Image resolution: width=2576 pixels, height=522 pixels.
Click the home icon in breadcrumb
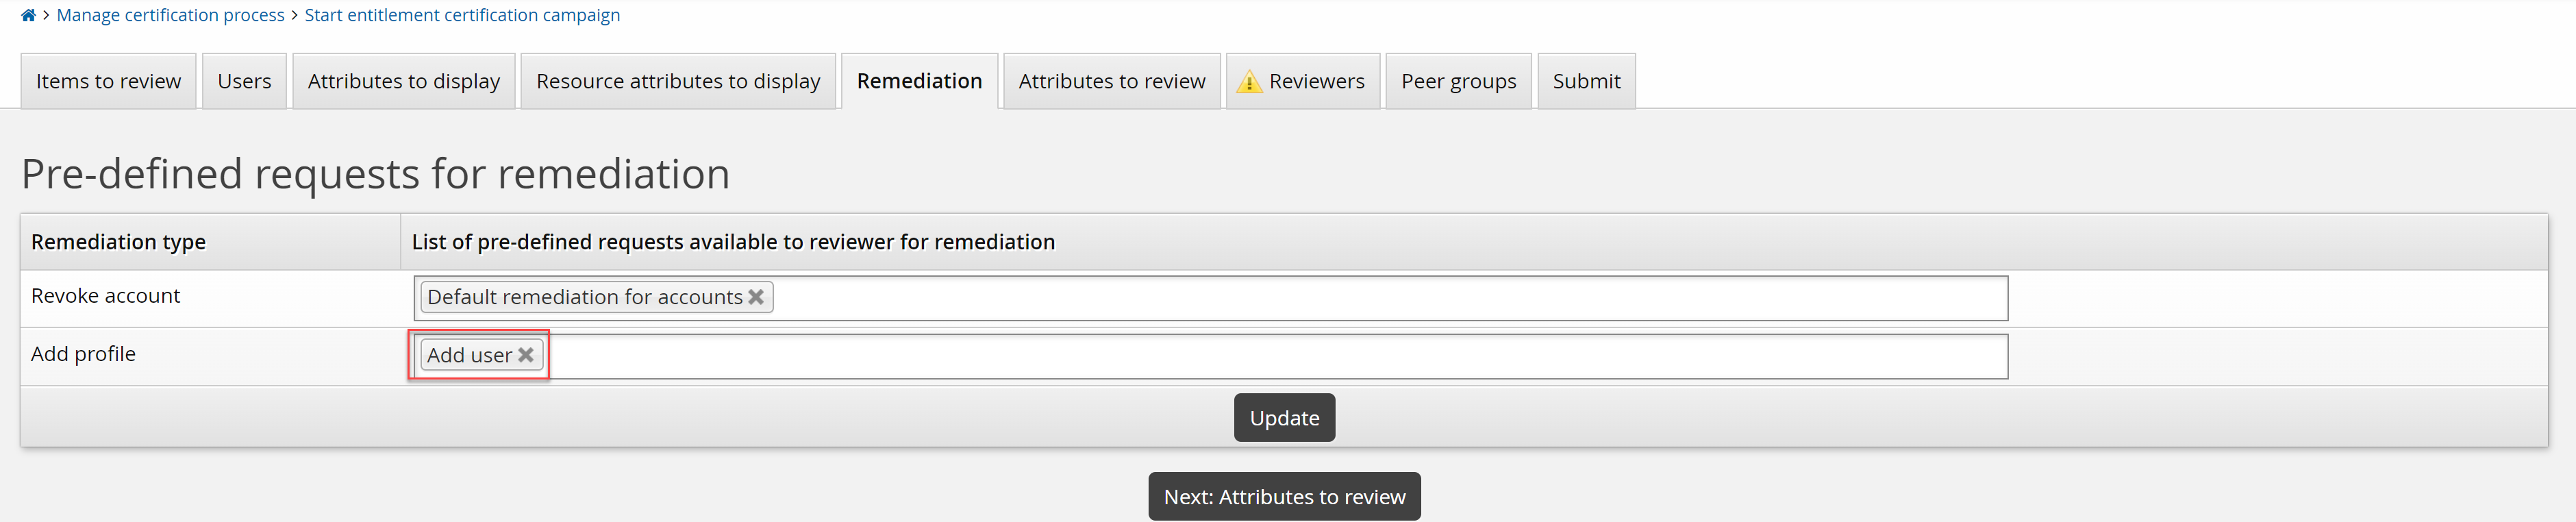pyautogui.click(x=28, y=15)
